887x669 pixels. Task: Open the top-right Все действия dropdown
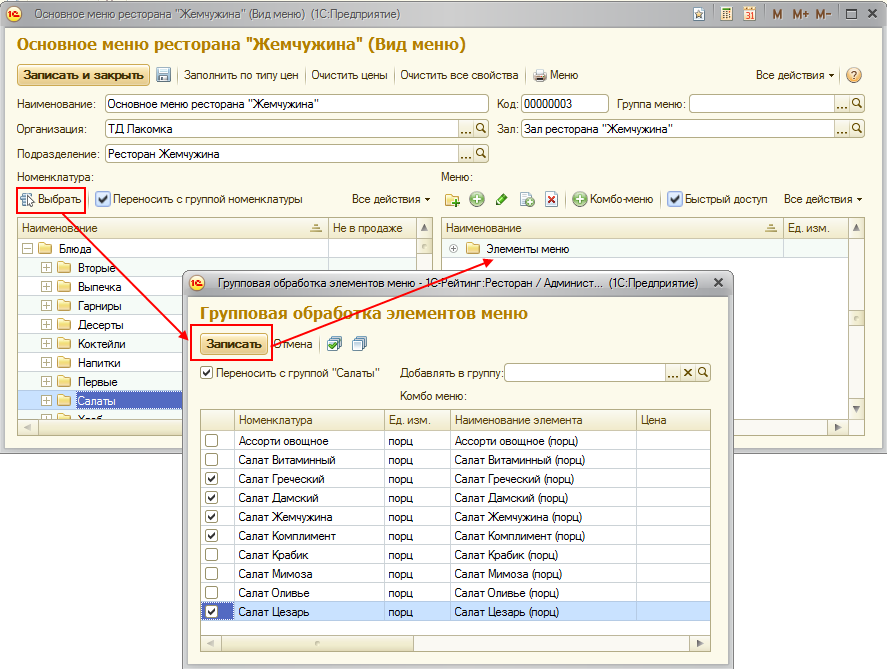(x=795, y=75)
